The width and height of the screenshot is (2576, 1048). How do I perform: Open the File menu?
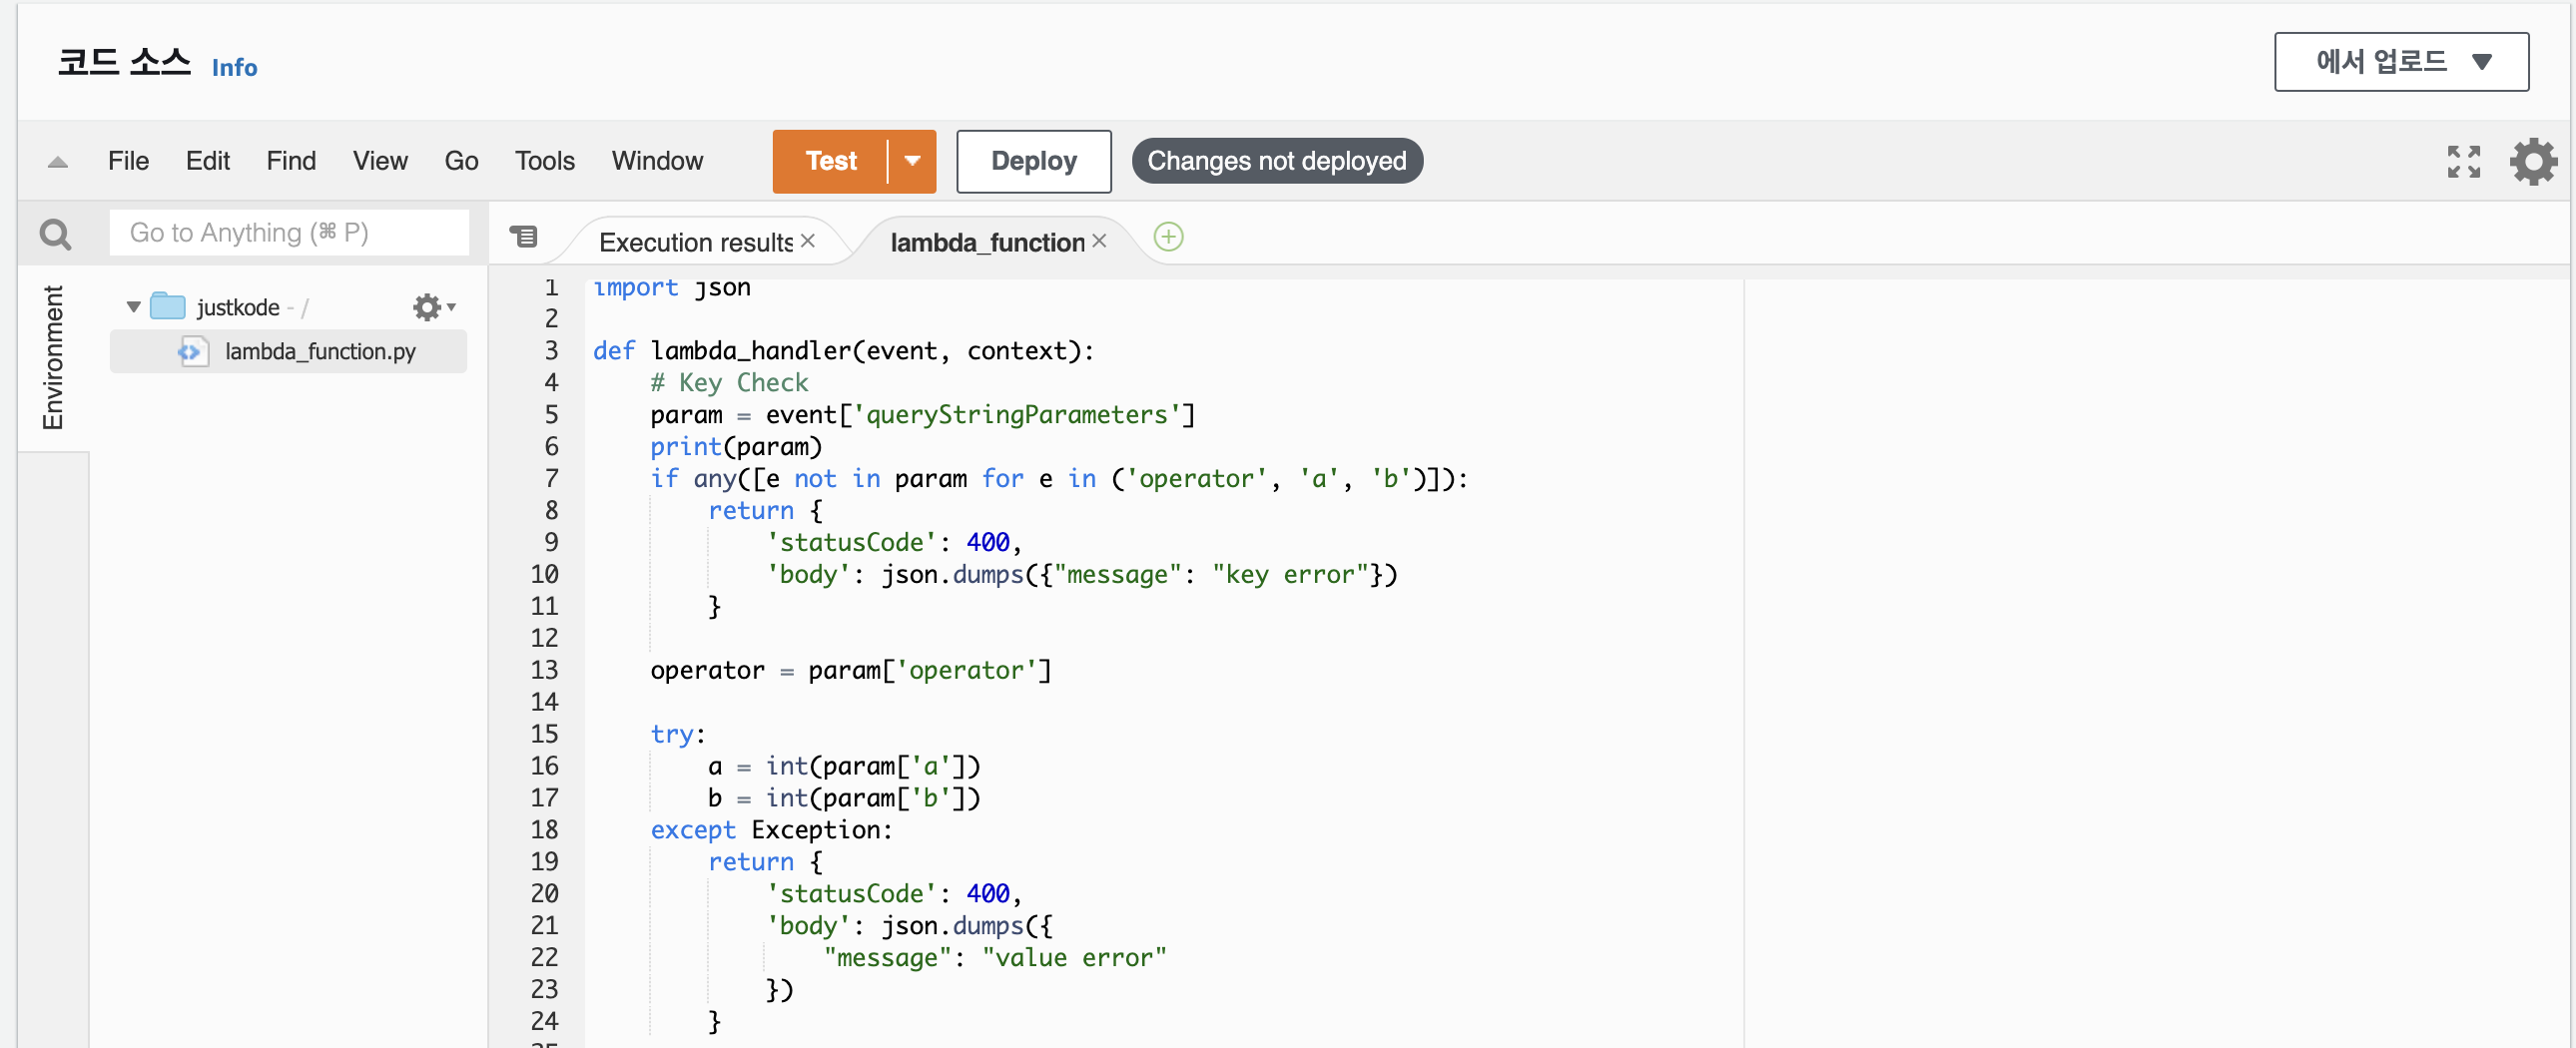click(128, 161)
